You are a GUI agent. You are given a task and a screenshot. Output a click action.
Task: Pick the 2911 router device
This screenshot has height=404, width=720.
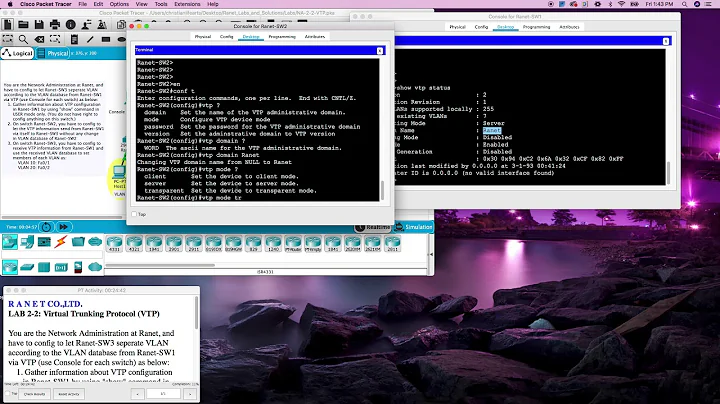[193, 243]
